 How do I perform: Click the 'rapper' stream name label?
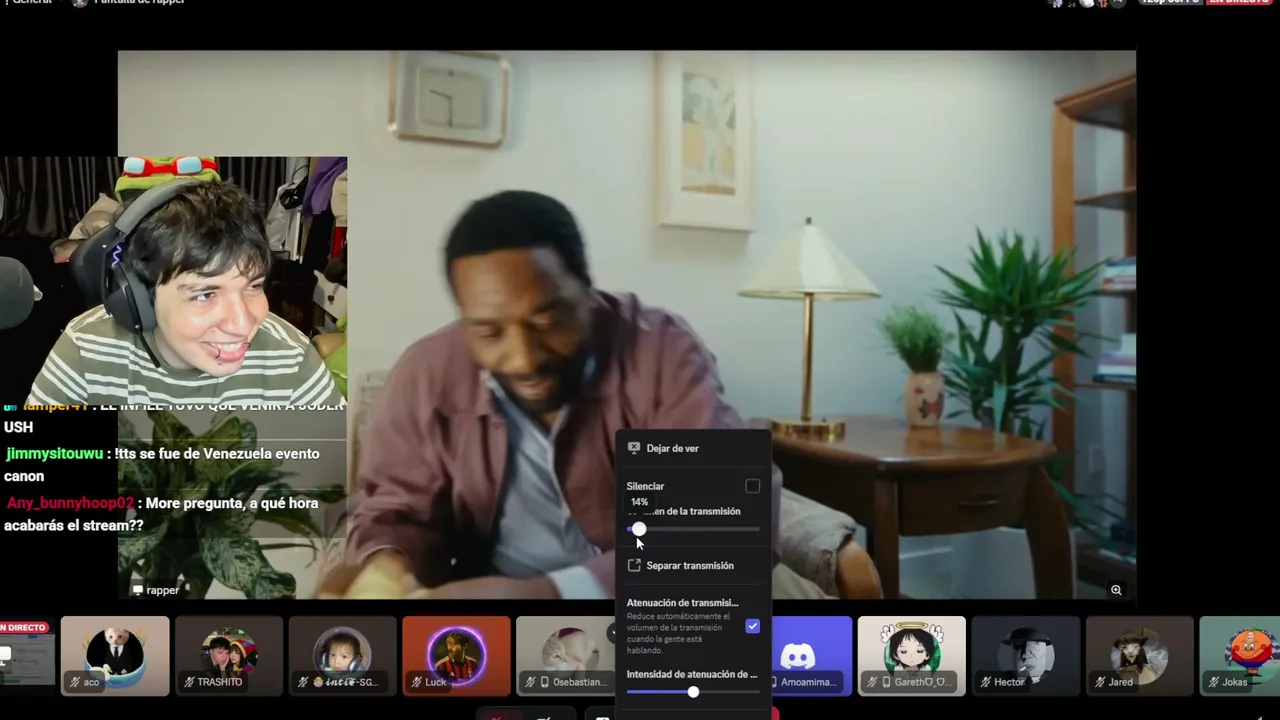coord(162,590)
